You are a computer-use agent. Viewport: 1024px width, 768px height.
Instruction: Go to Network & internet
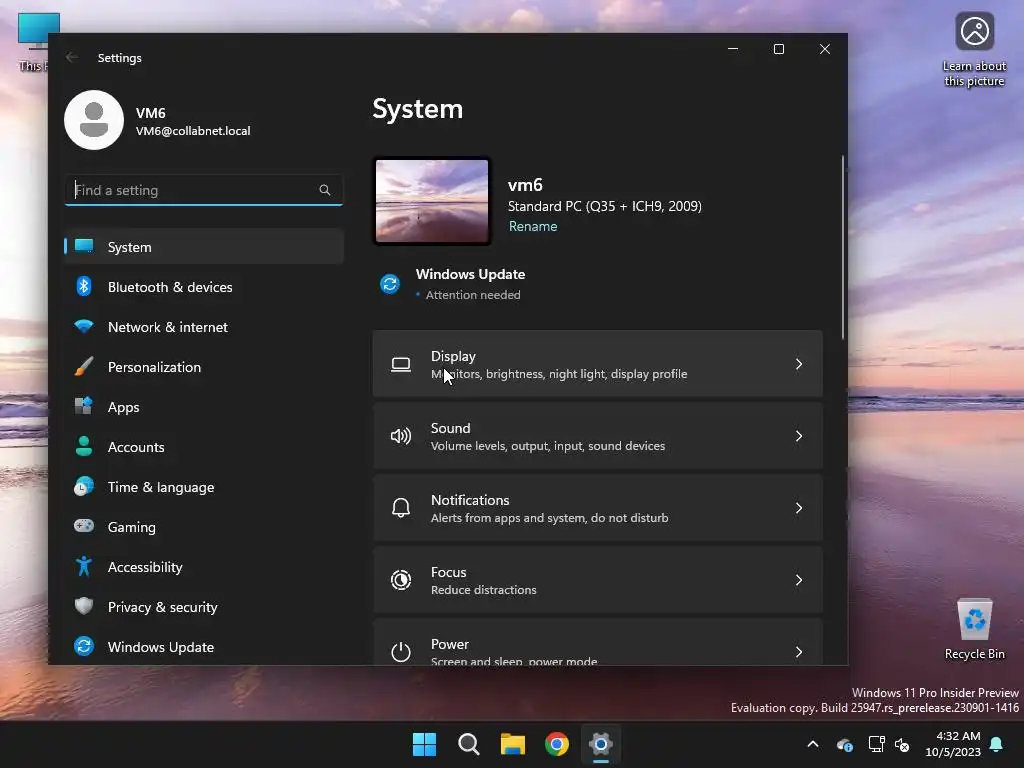coord(204,327)
